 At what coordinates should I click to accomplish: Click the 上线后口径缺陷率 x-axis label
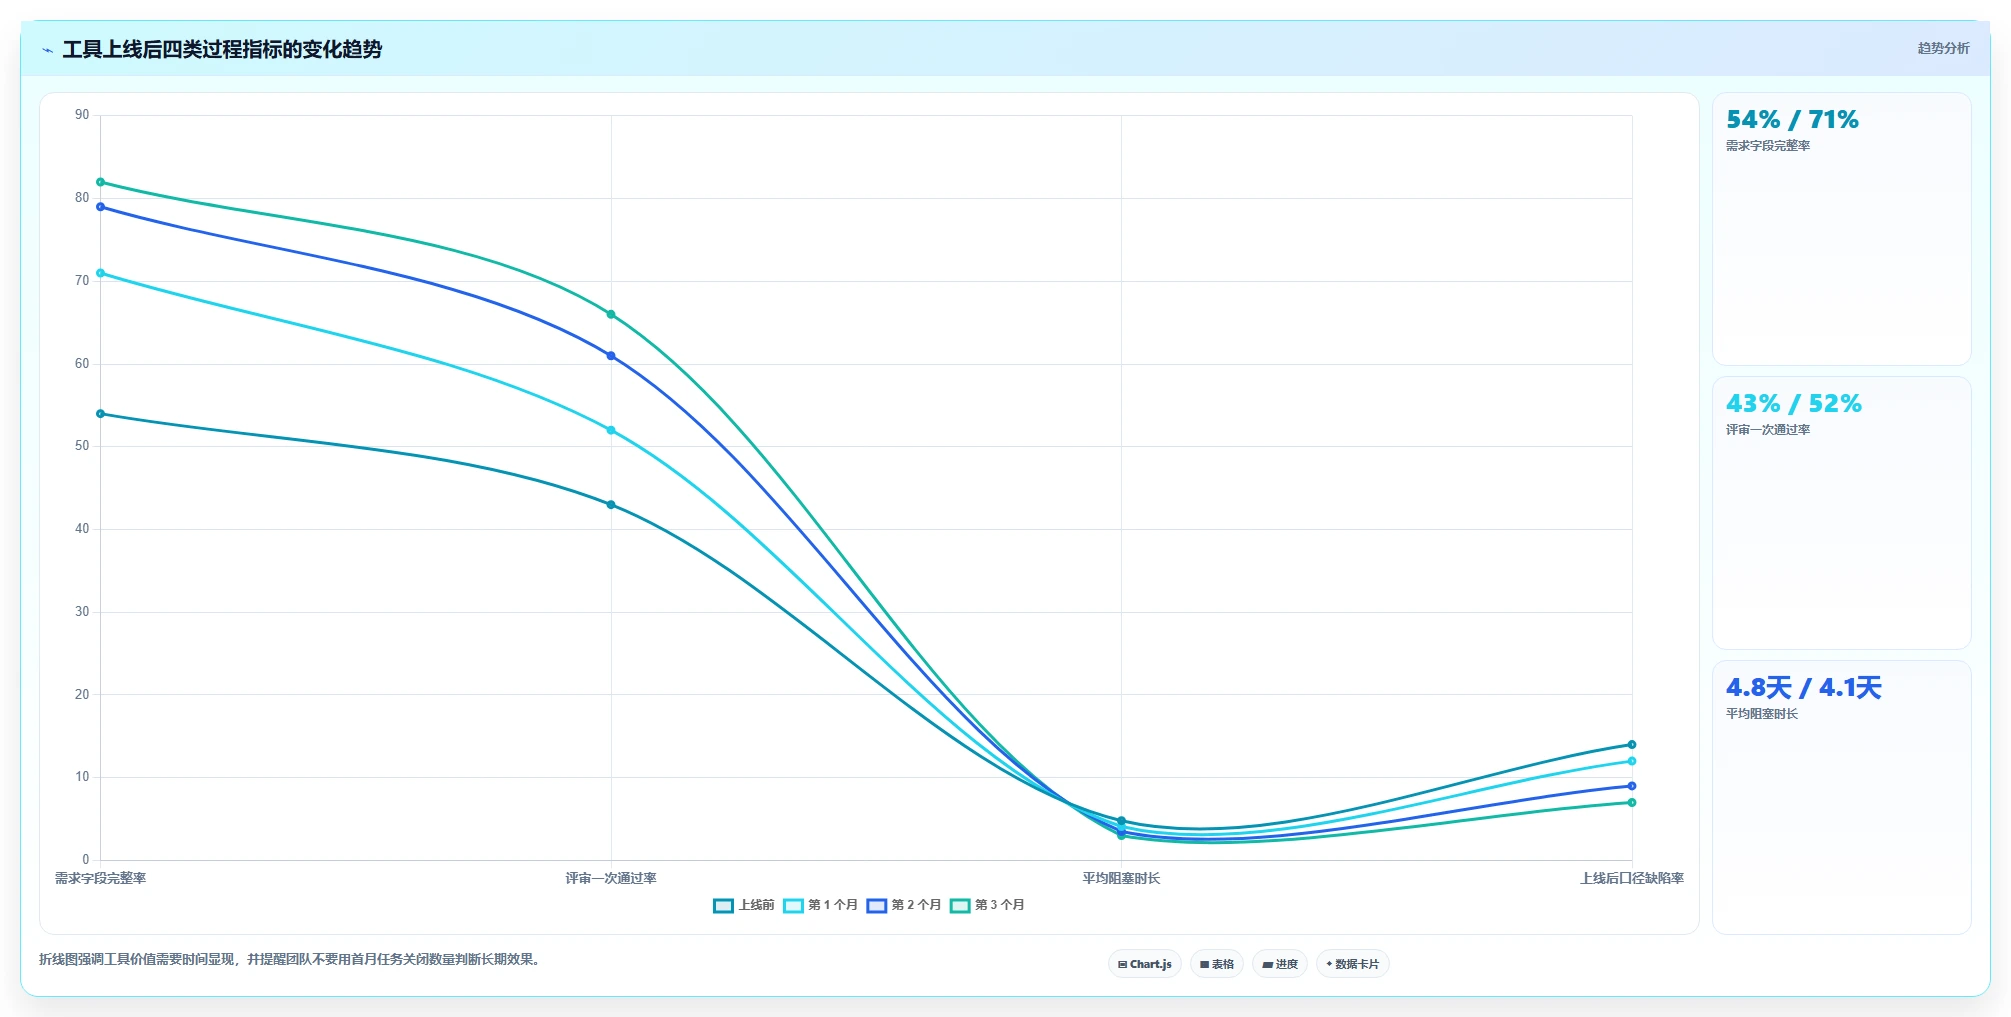pyautogui.click(x=1632, y=878)
